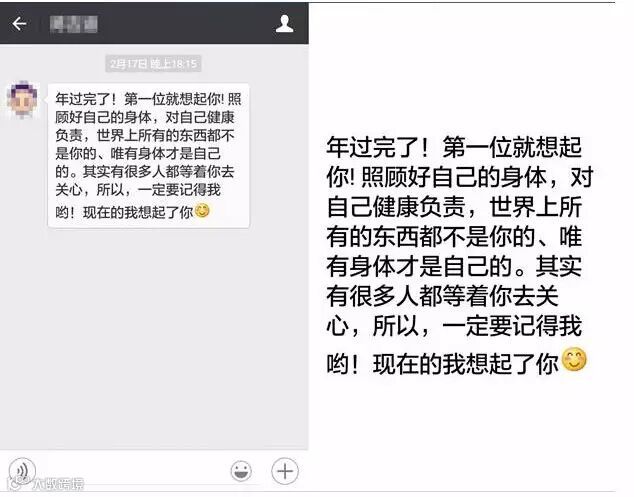Image resolution: width=634 pixels, height=497 pixels.
Task: Click the chat bubble line starting 年过完了
Action: 148,99
